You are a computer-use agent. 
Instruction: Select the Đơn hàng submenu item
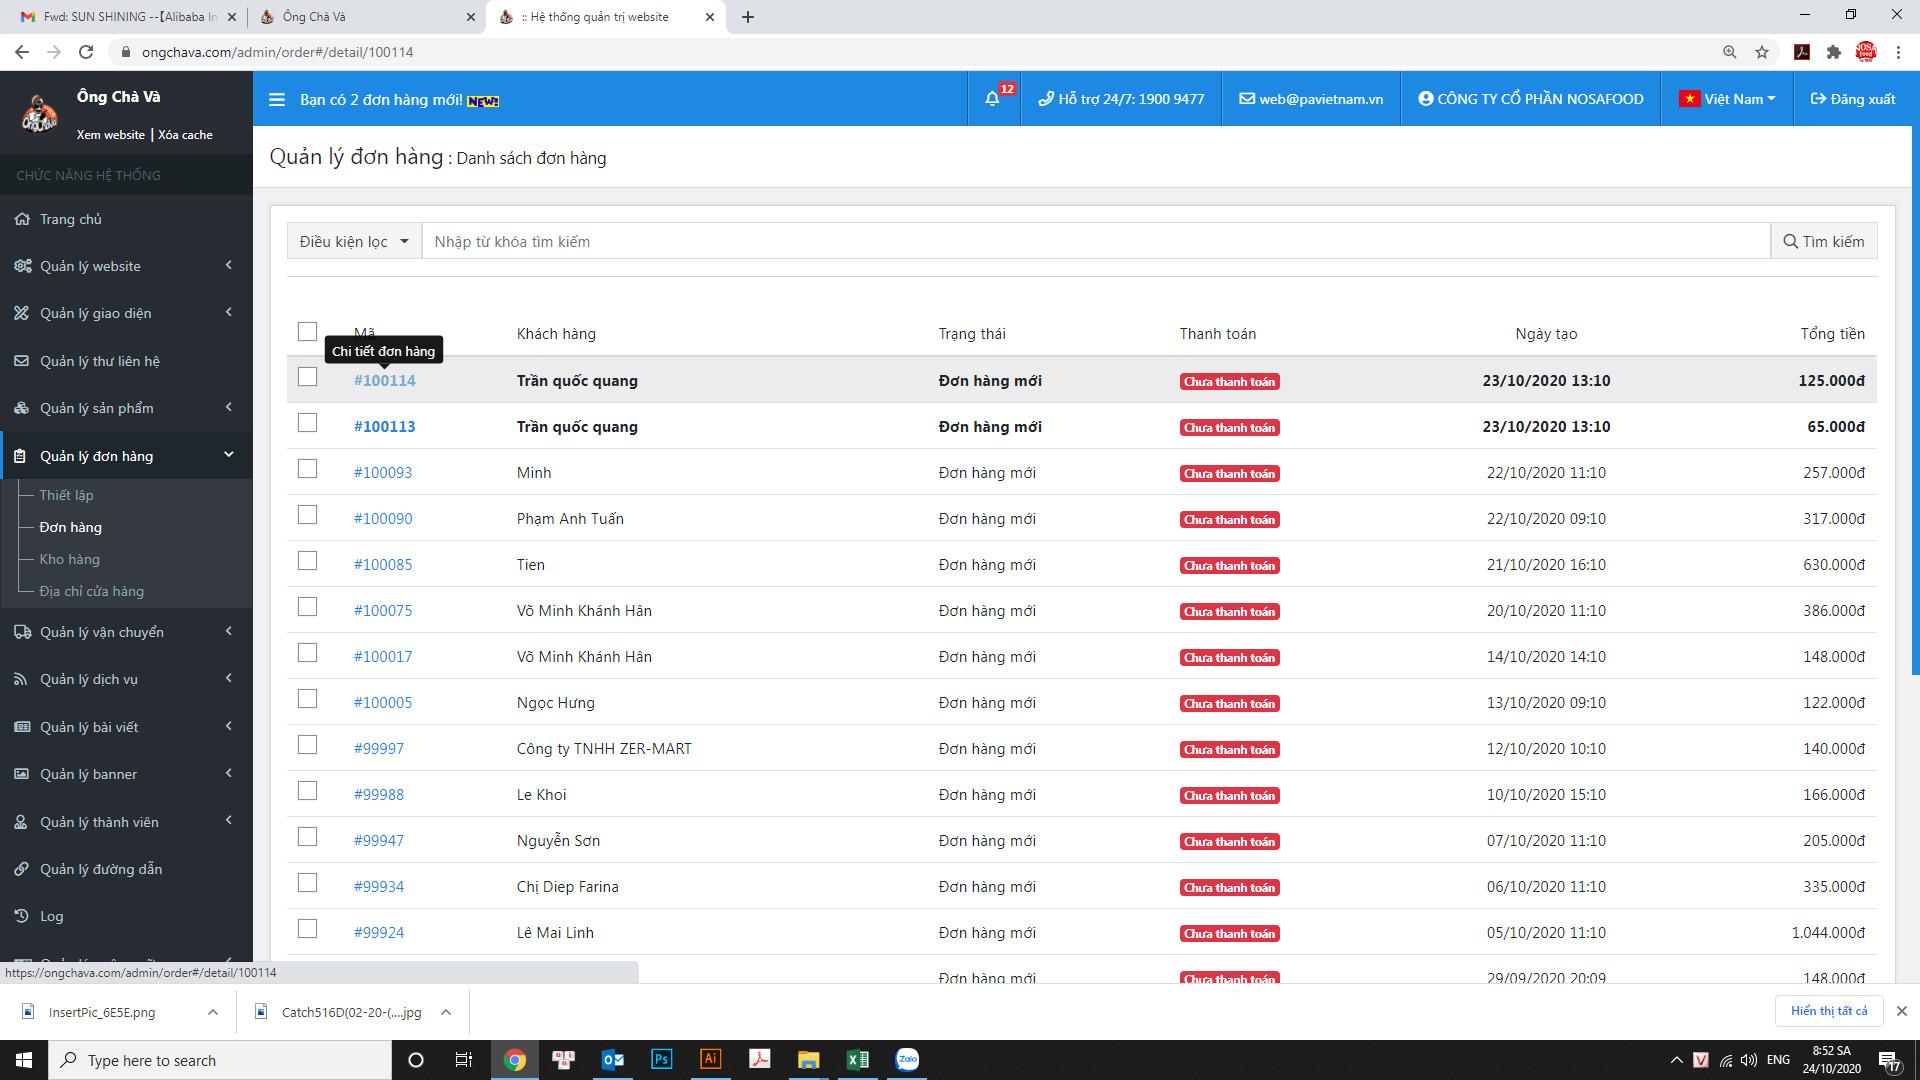point(70,527)
